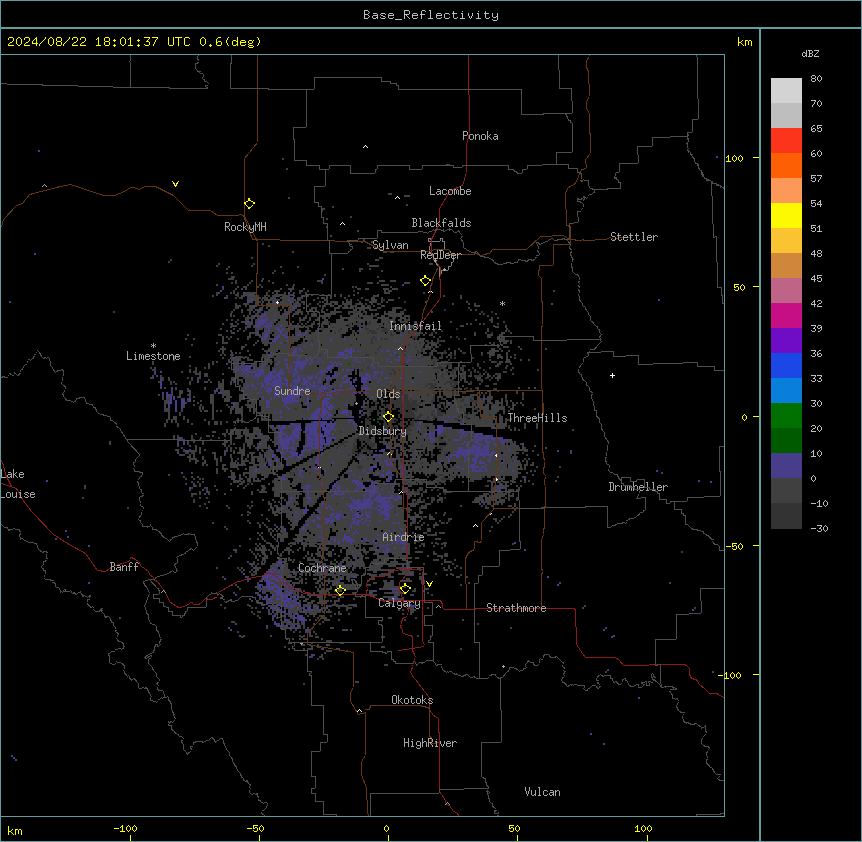Click the Limestone label
862x842 pixels.
pyautogui.click(x=153, y=356)
